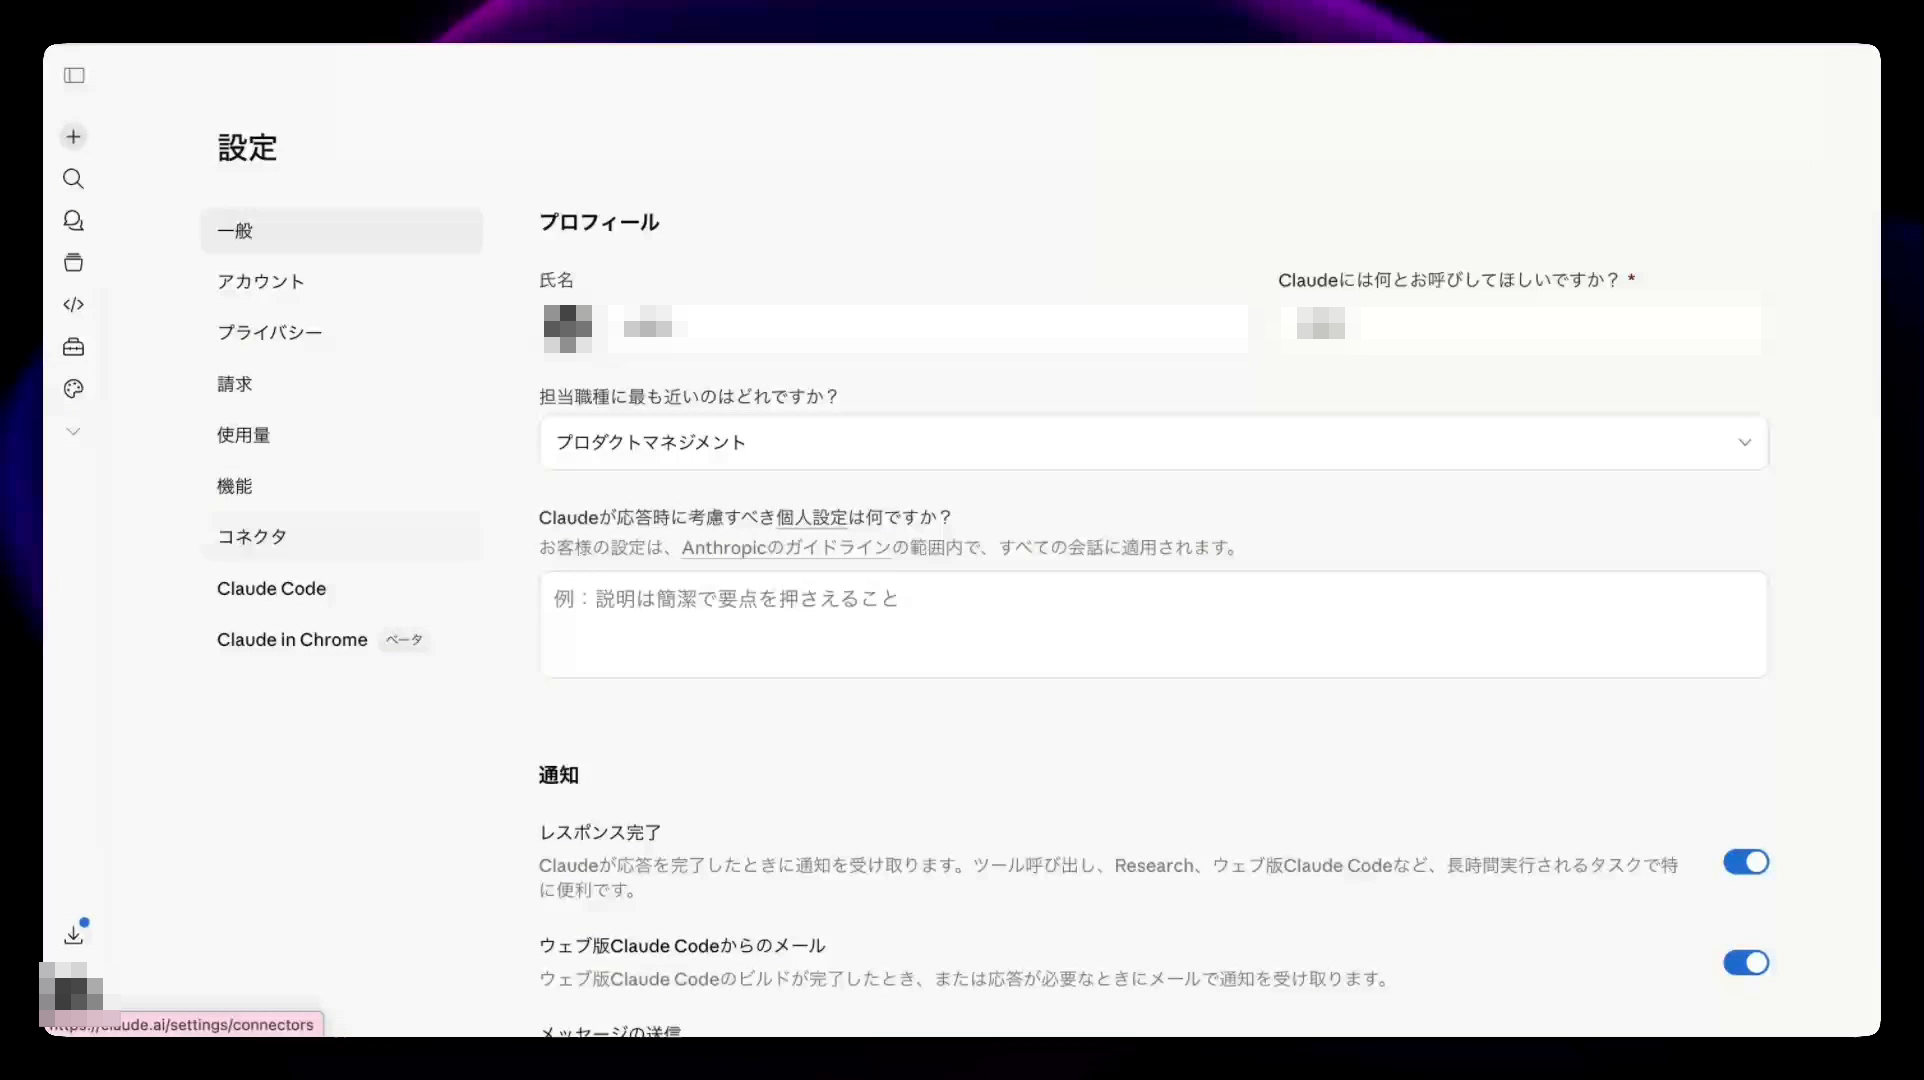1924x1080 pixels.
Task: Toggle ウェブ版Claude Codeからのメール switch
Action: pos(1746,963)
